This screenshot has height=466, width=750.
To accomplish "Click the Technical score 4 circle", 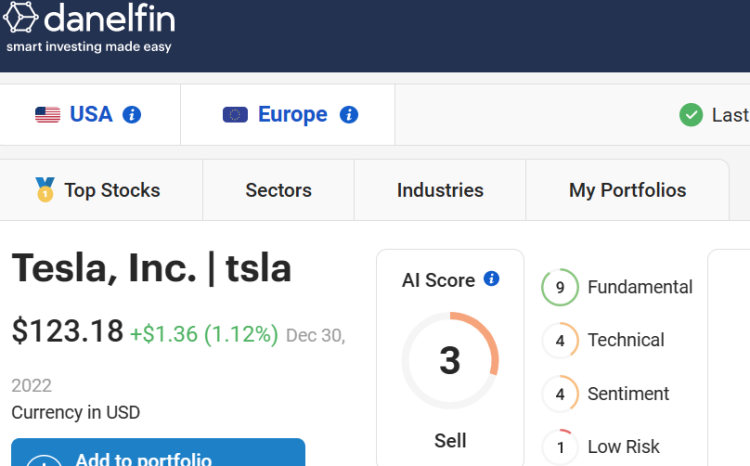I will tap(560, 341).
